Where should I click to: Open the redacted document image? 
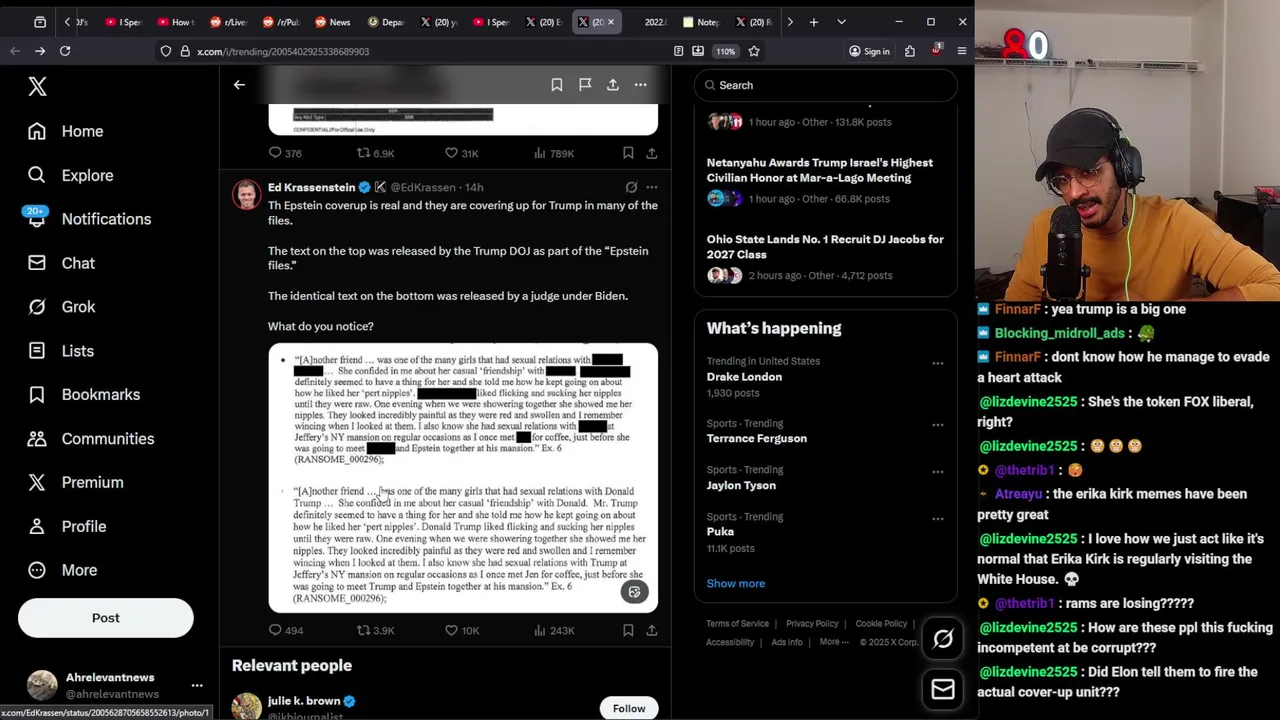(x=463, y=478)
